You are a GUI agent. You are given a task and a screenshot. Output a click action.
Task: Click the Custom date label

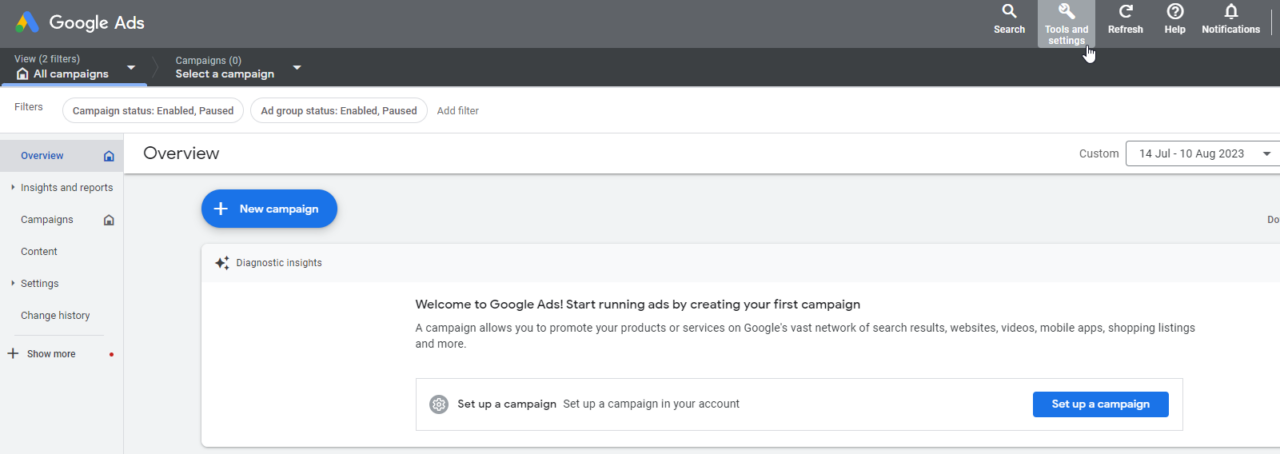point(1099,153)
